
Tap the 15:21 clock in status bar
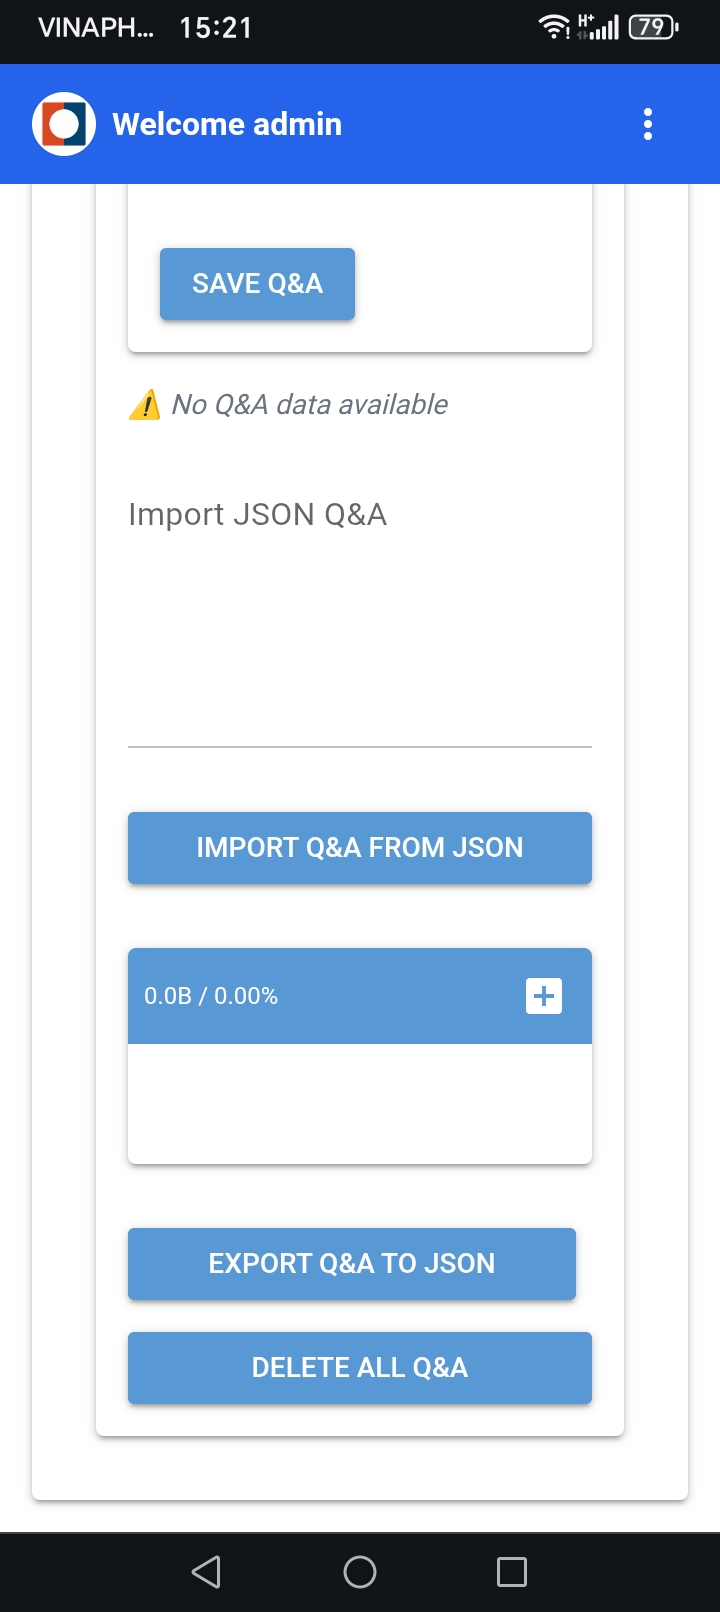pos(216,27)
